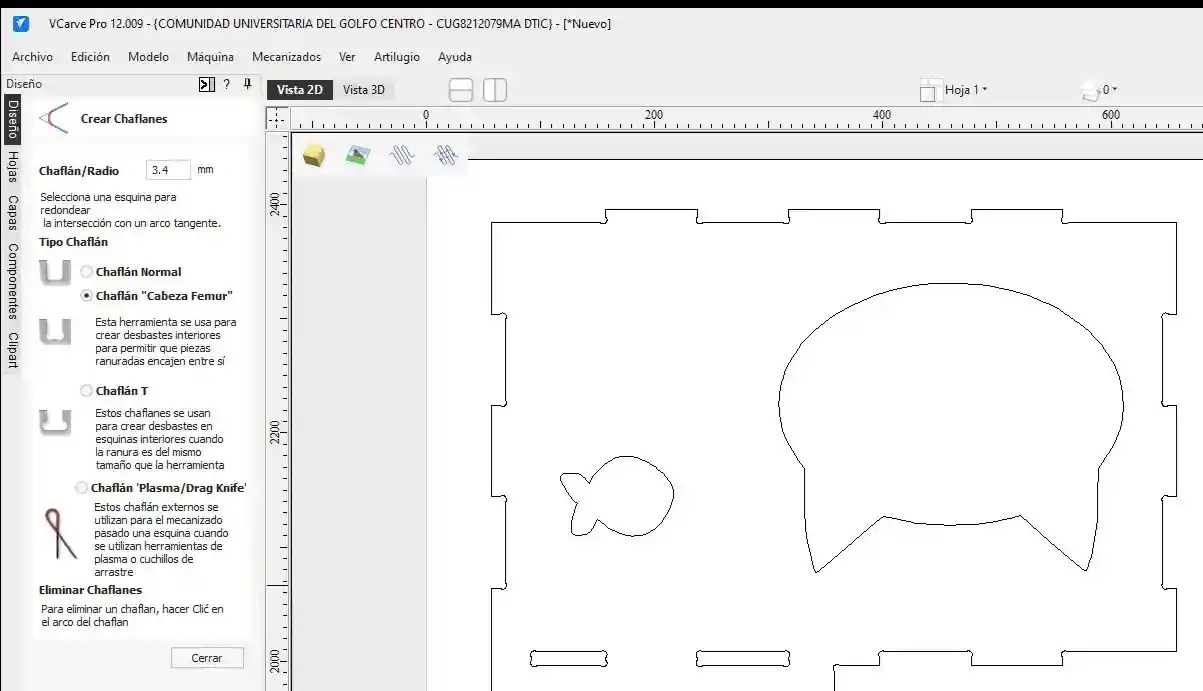Click the "mm" unit label

coord(205,170)
